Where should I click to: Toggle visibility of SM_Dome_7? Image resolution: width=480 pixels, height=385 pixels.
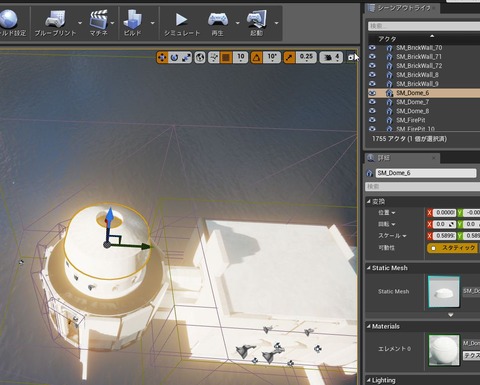[x=372, y=102]
